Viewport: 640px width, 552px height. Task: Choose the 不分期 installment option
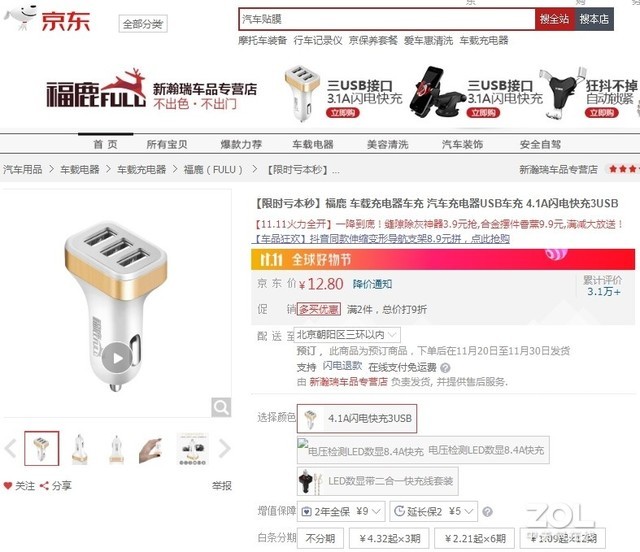[x=320, y=539]
